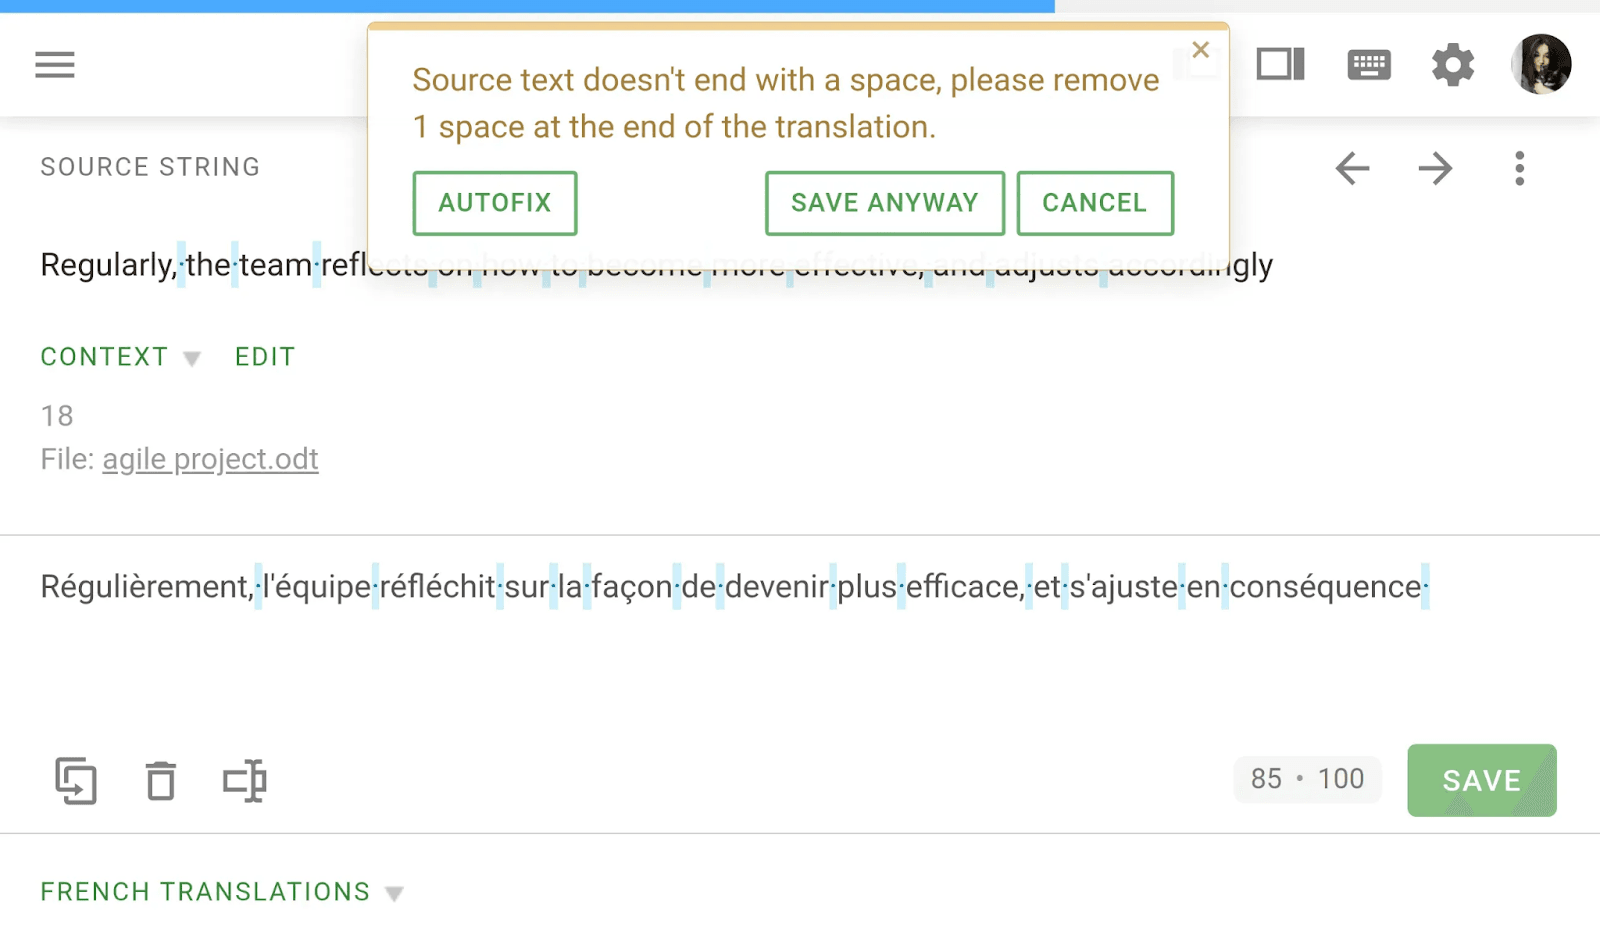Viewport: 1600px width, 931px height.
Task: Click SAVE ANYWAY in the warning
Action: [x=884, y=203]
